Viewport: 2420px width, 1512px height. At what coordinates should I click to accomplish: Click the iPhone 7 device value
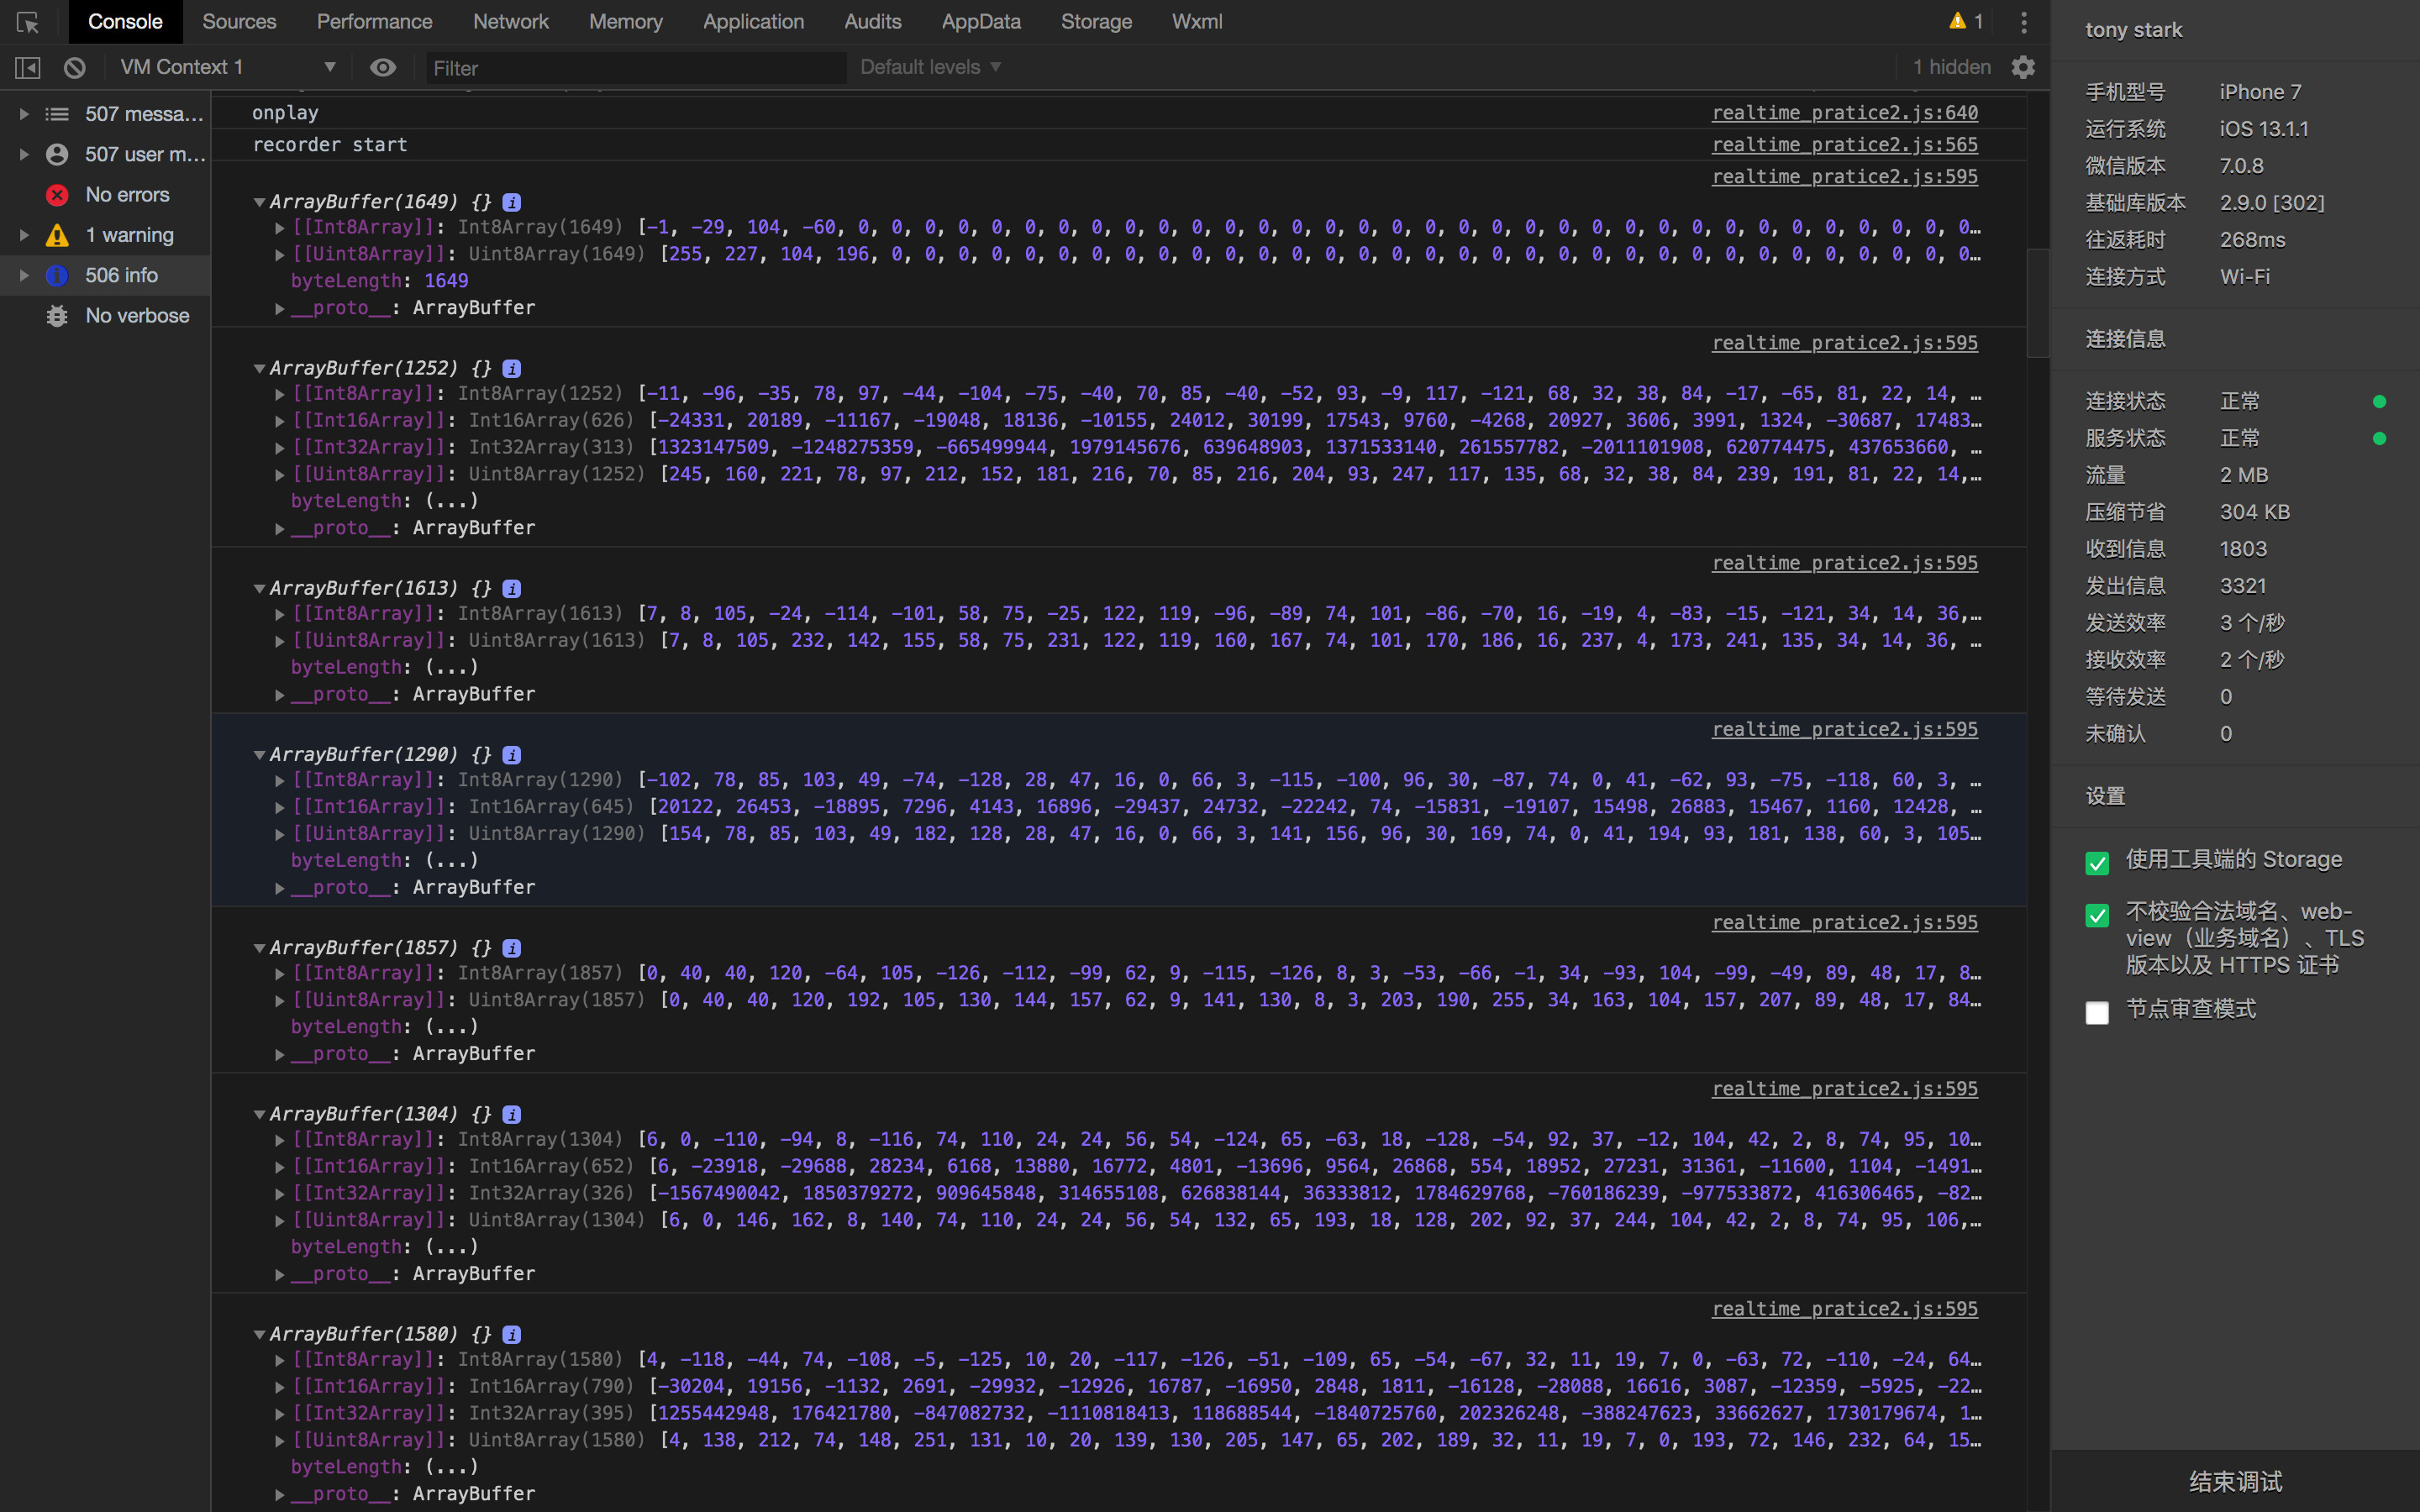click(2260, 92)
